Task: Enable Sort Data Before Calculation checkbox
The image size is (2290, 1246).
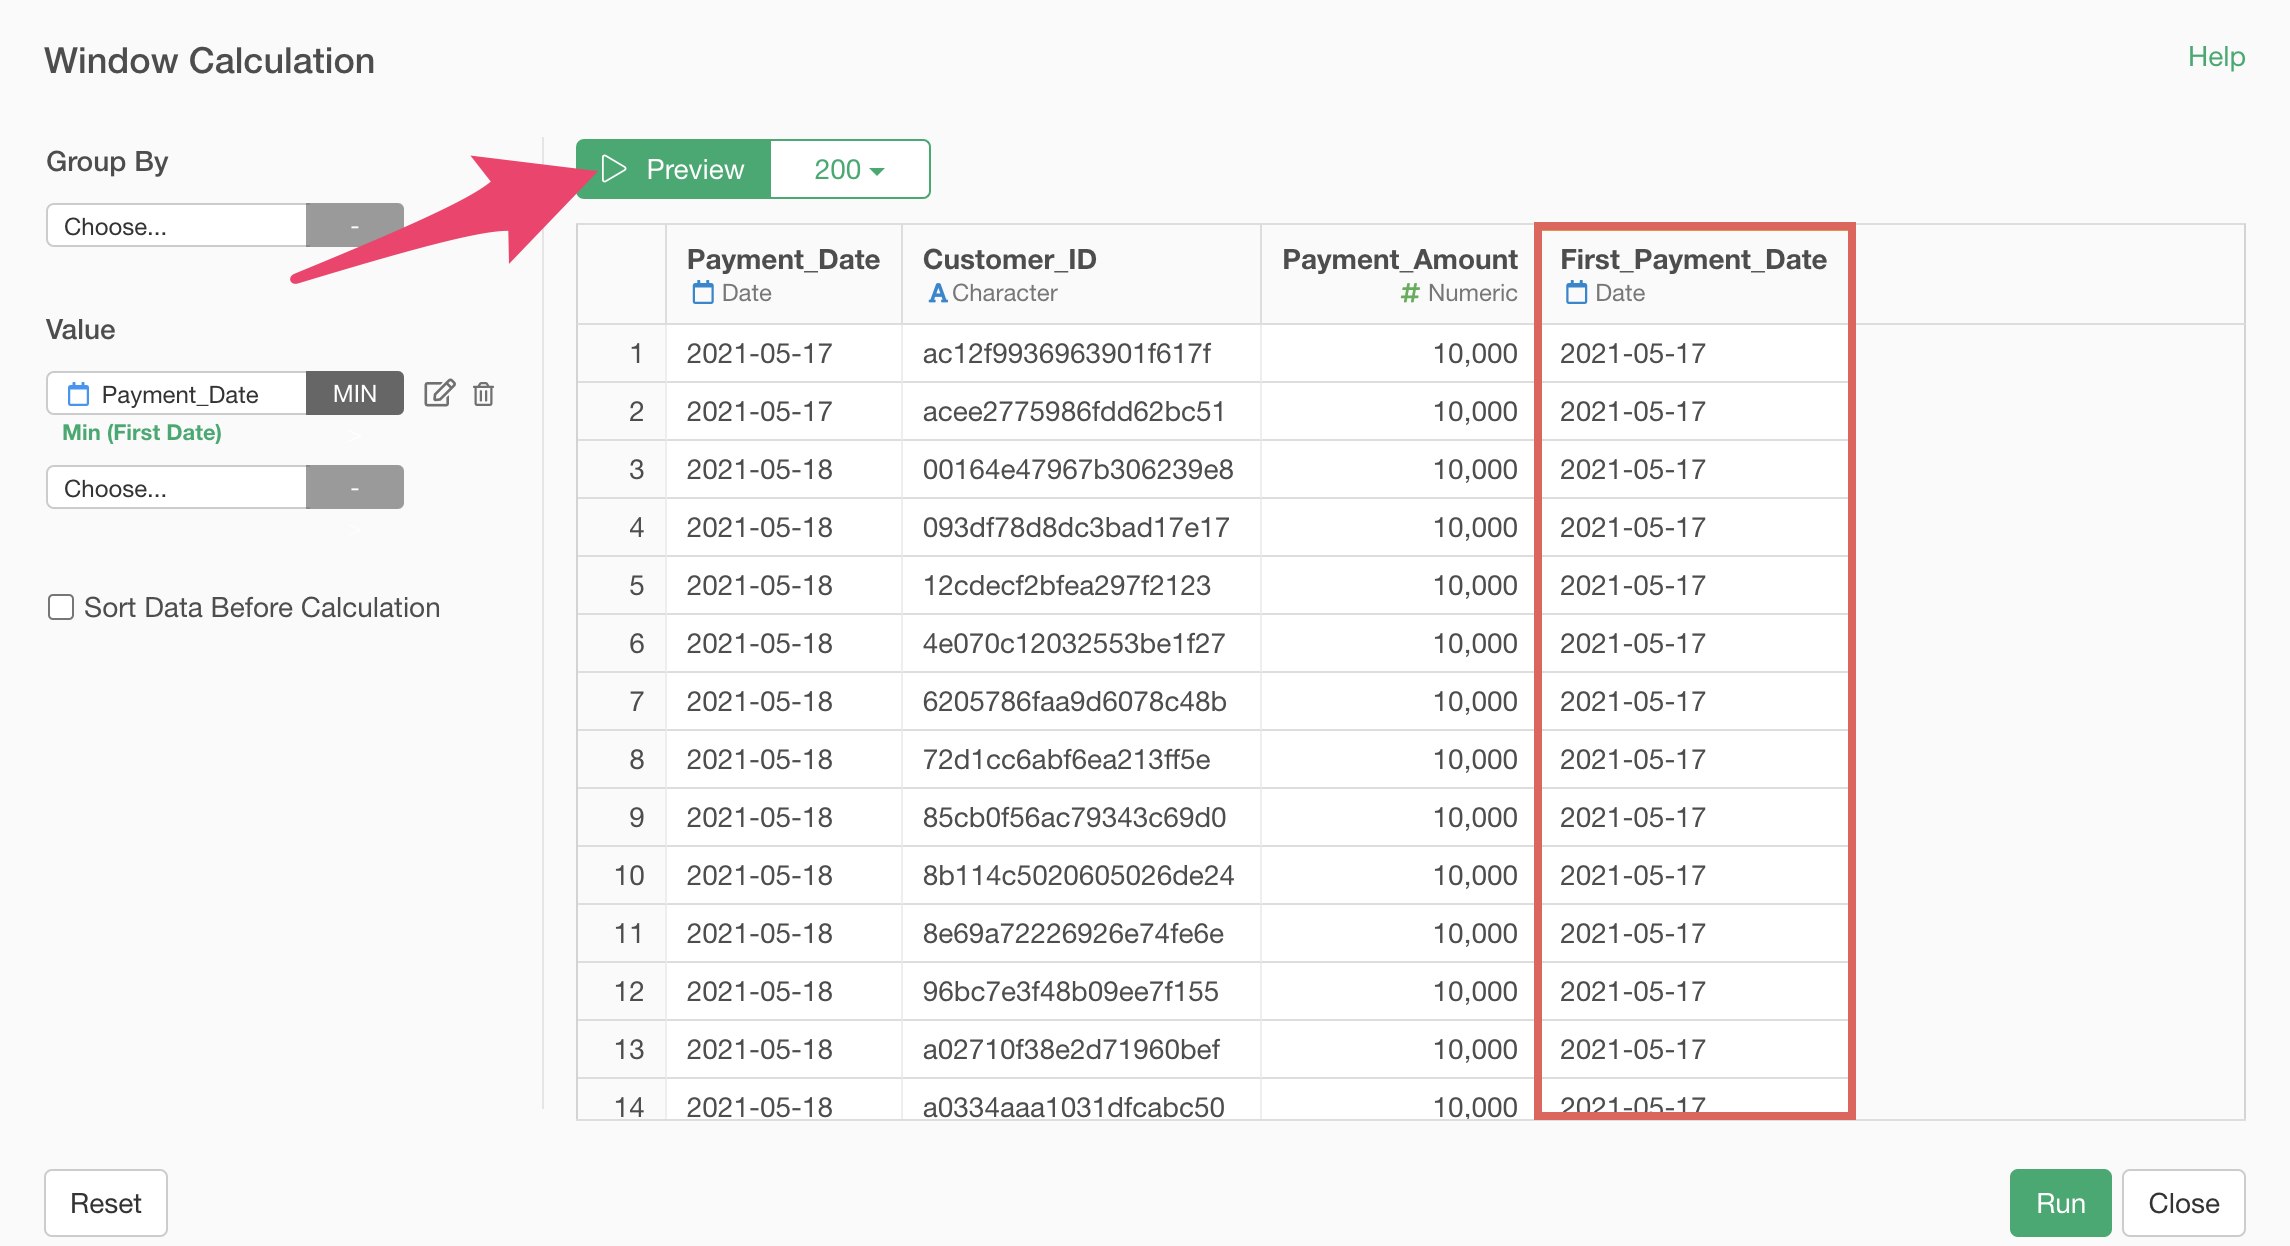Action: pos(61,607)
